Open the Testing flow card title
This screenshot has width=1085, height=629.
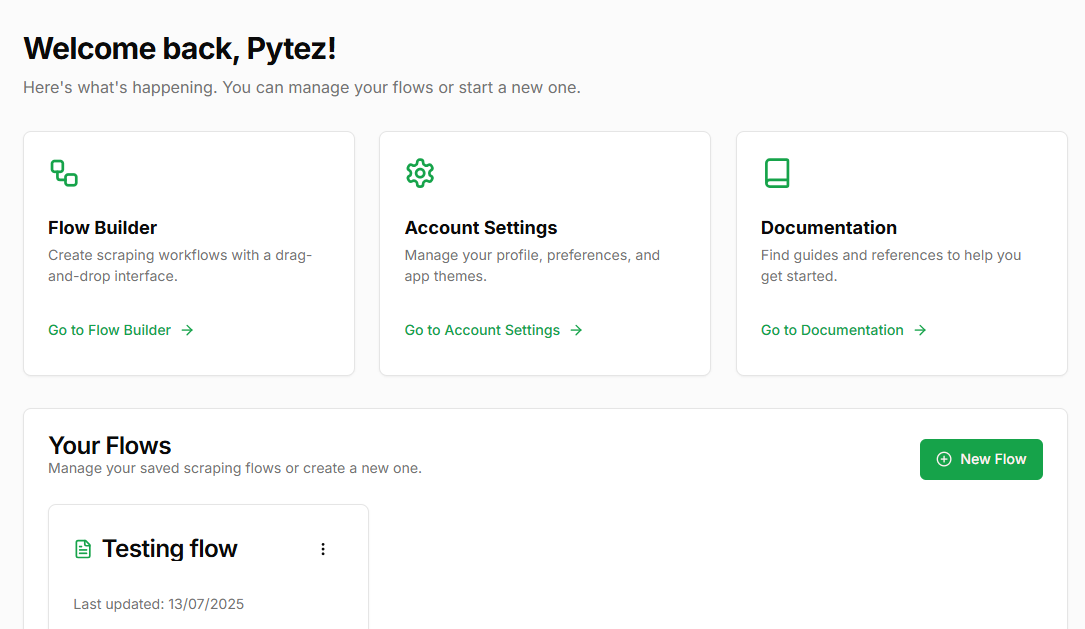pyautogui.click(x=170, y=549)
